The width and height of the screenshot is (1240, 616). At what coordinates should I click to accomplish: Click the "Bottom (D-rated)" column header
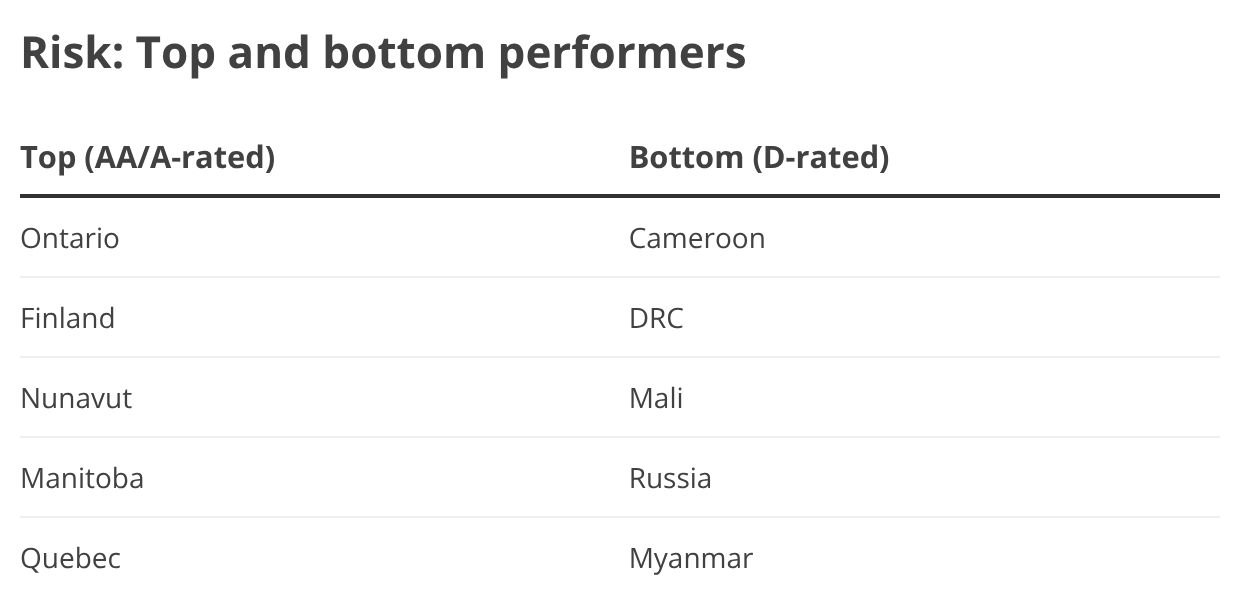pos(759,157)
